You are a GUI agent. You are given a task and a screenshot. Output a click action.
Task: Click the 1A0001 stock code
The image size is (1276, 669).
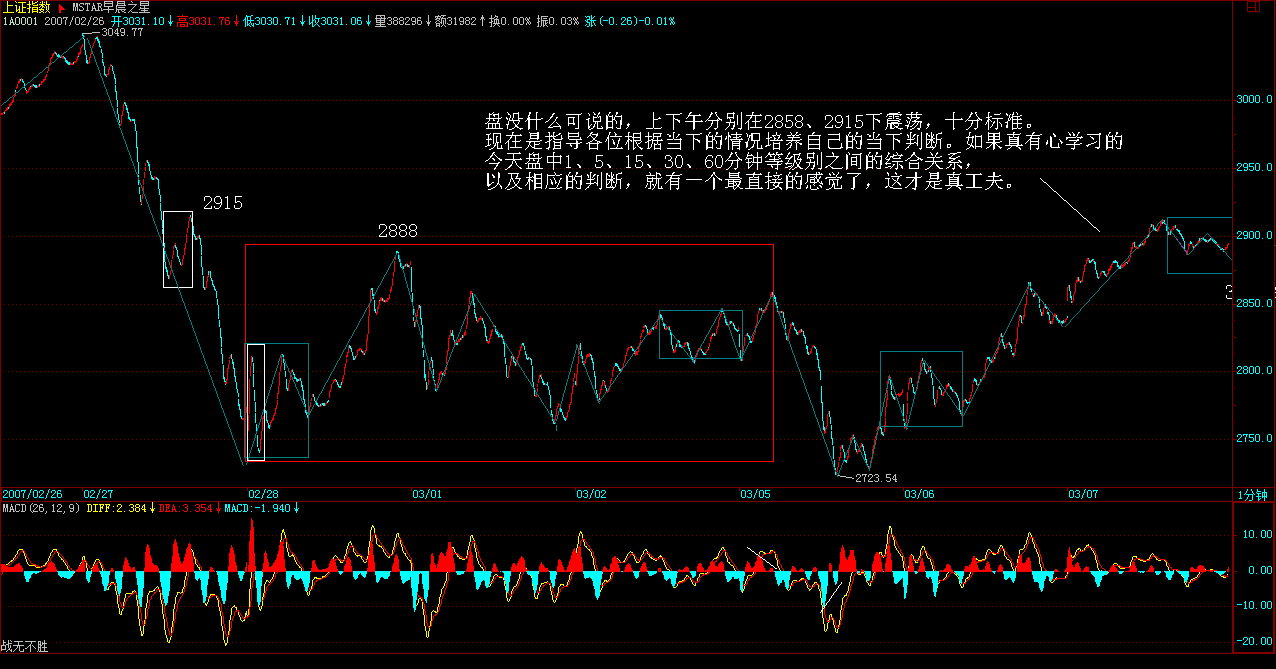point(19,21)
